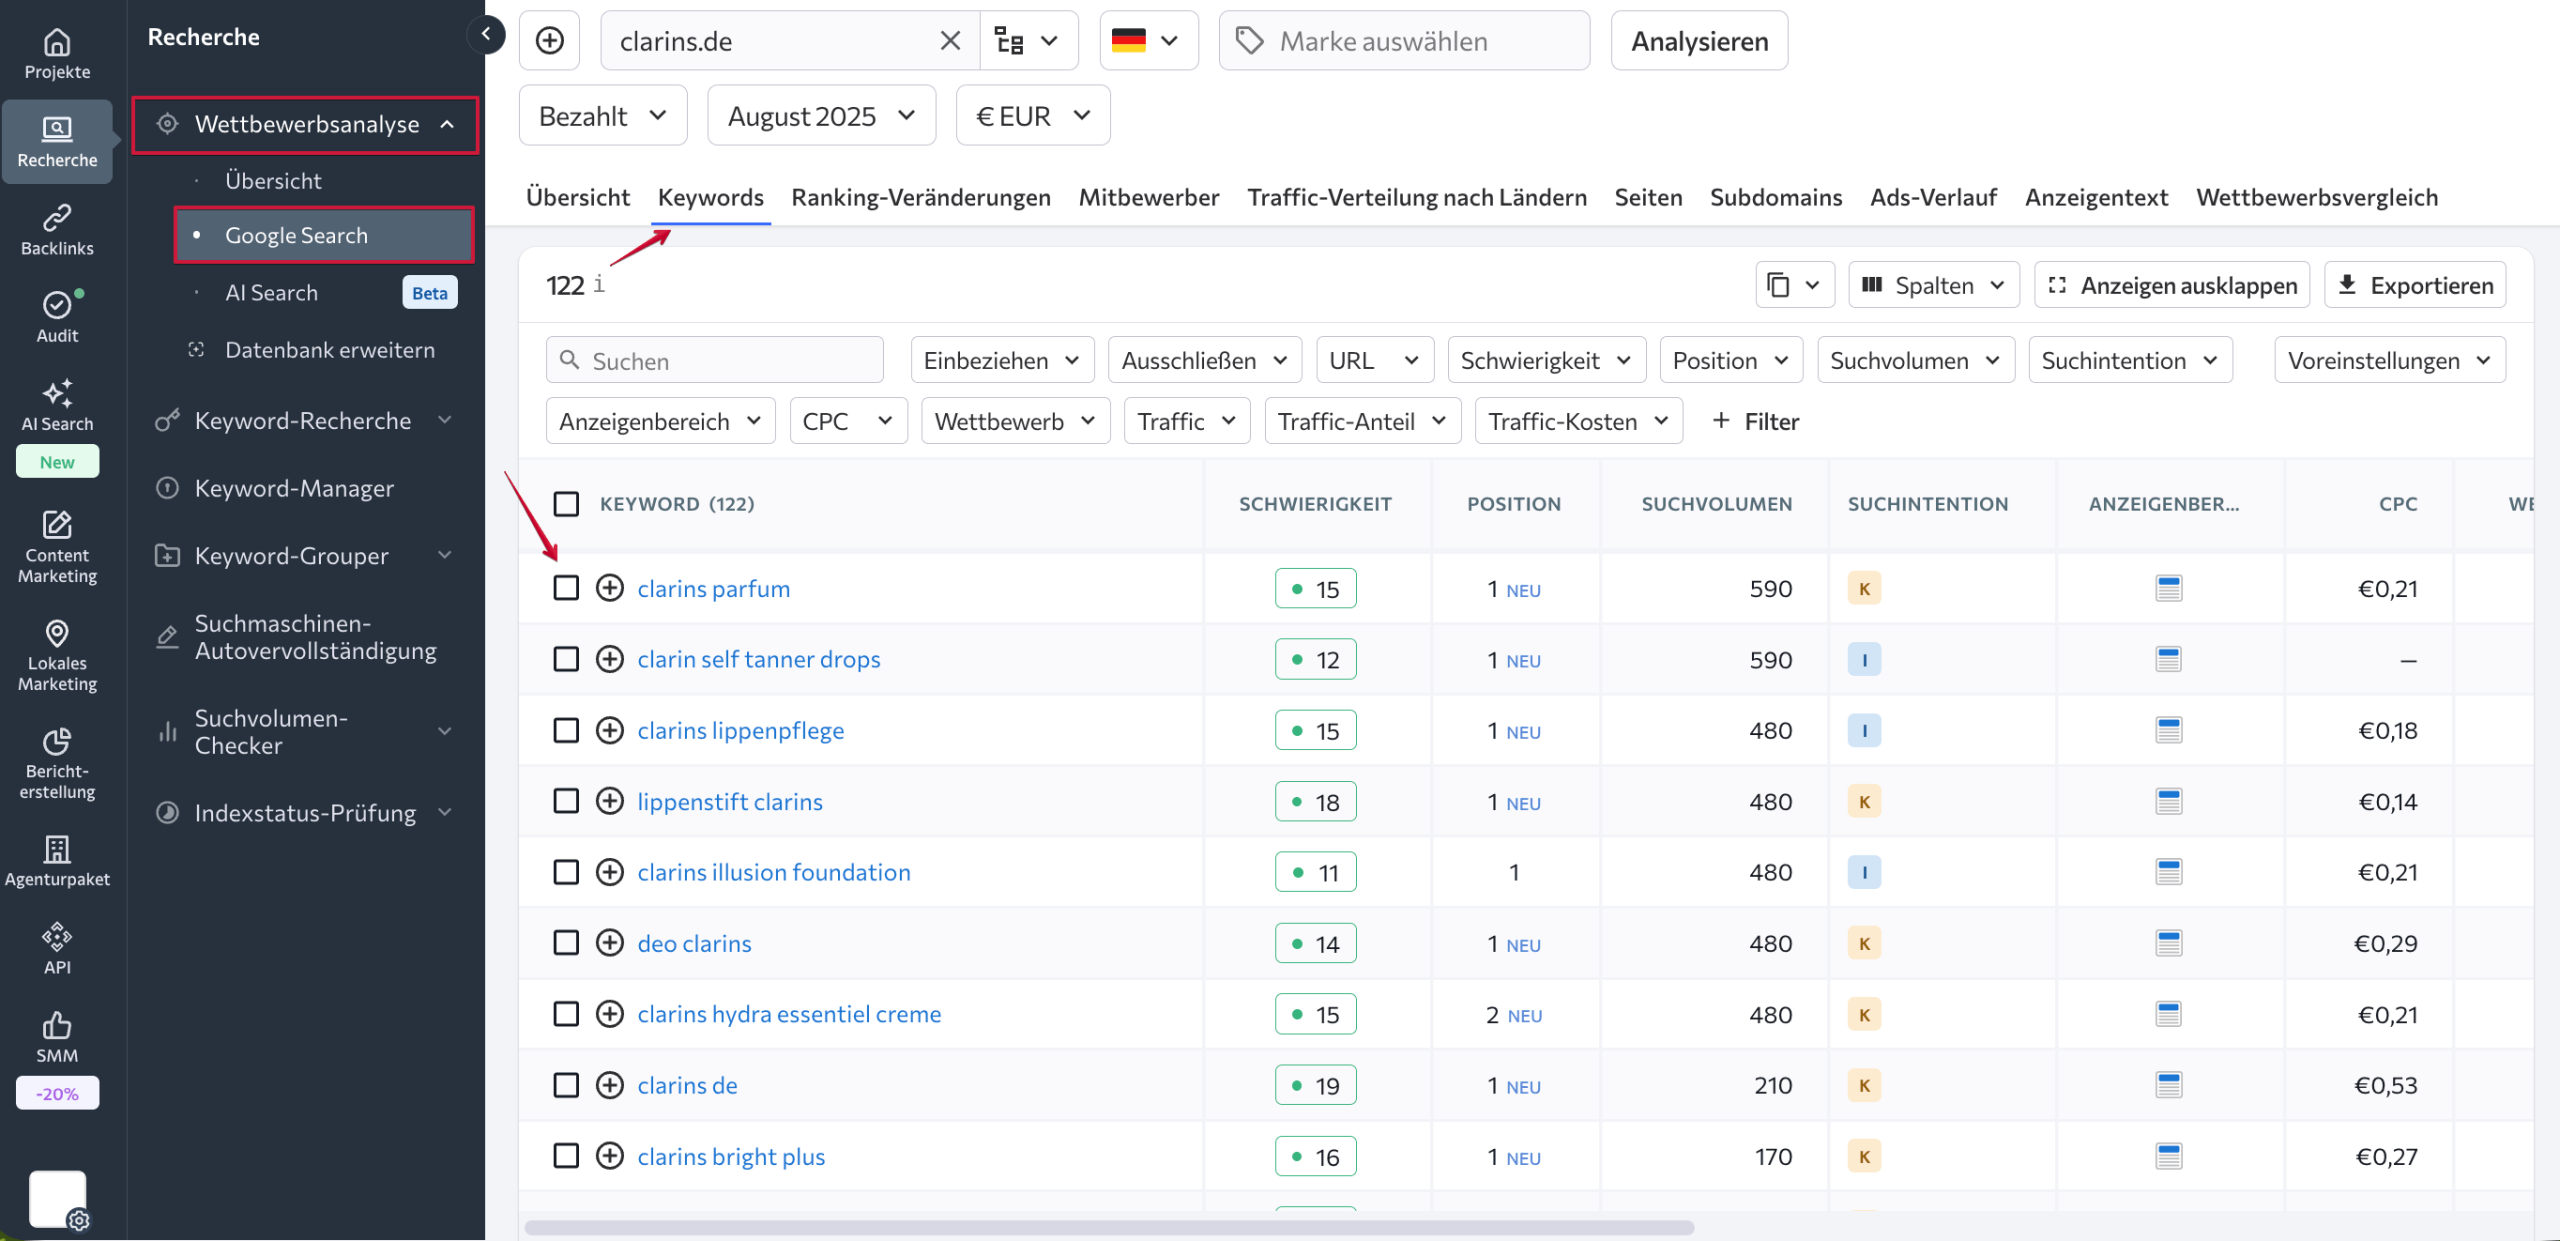
Task: Focus the Marke auswählen field
Action: [1404, 41]
